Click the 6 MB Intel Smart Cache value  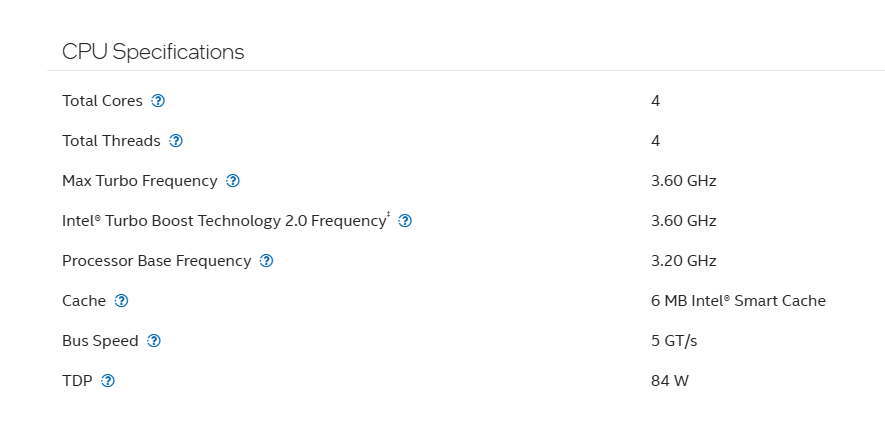738,301
